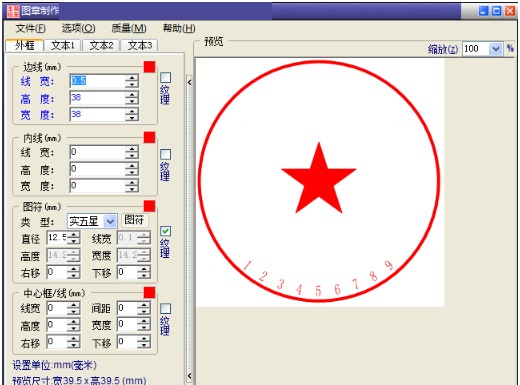Screen dimensions: 520x385
Task: Click the 内线 宽度 input field
Action: [98, 186]
